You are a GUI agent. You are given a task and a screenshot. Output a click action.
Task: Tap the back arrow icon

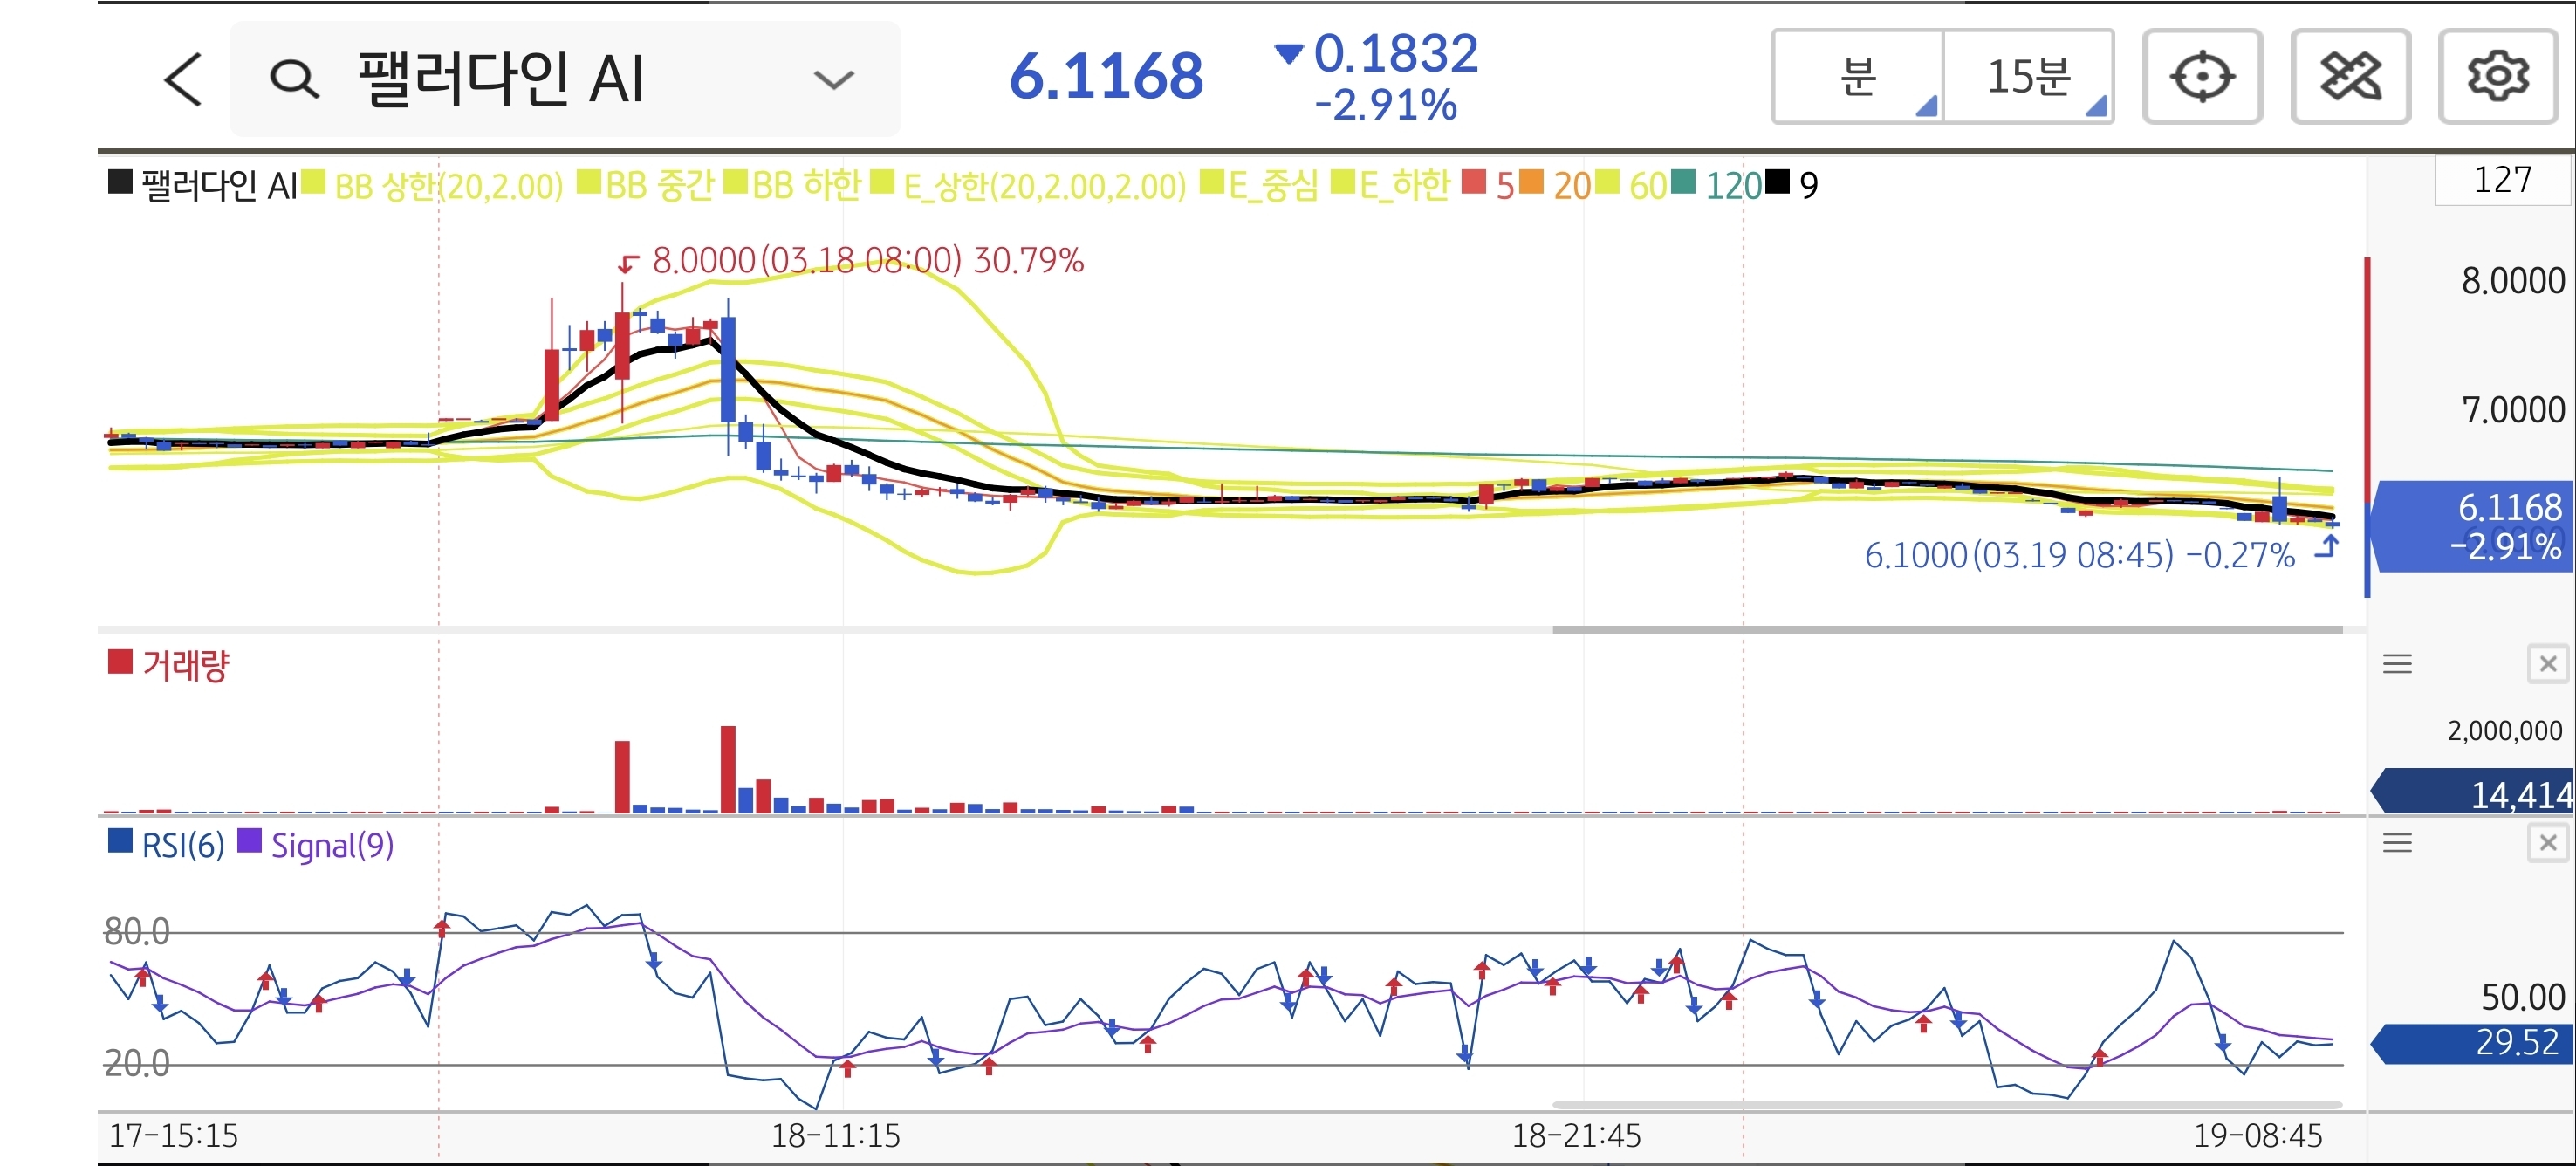point(183,79)
